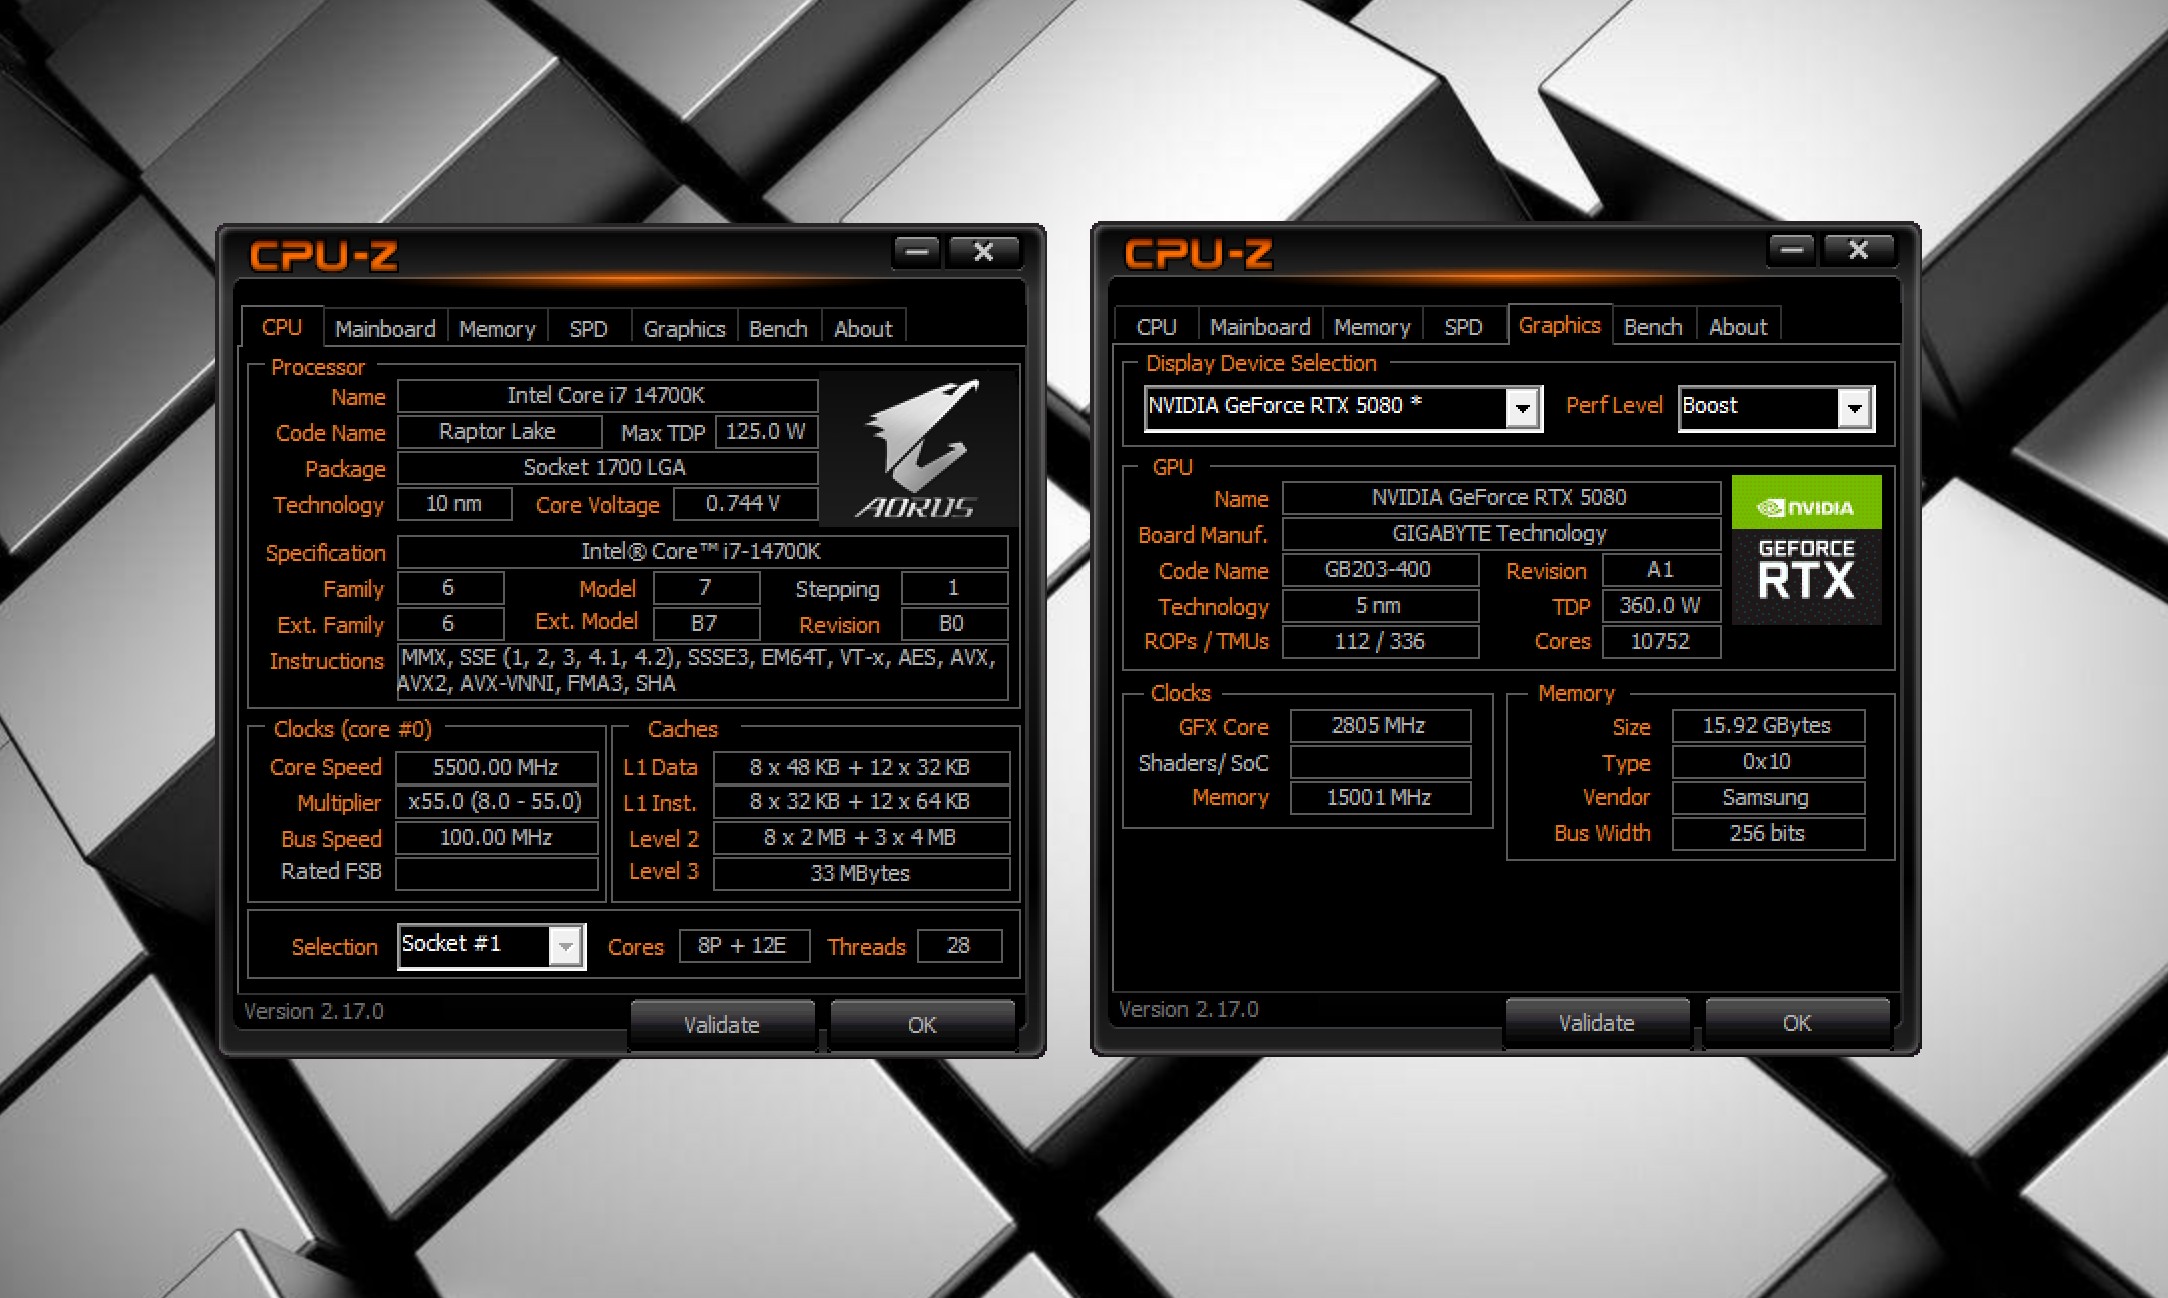Click the NVIDIA GeForce RTX logo
The image size is (2168, 1298).
coord(1806,550)
